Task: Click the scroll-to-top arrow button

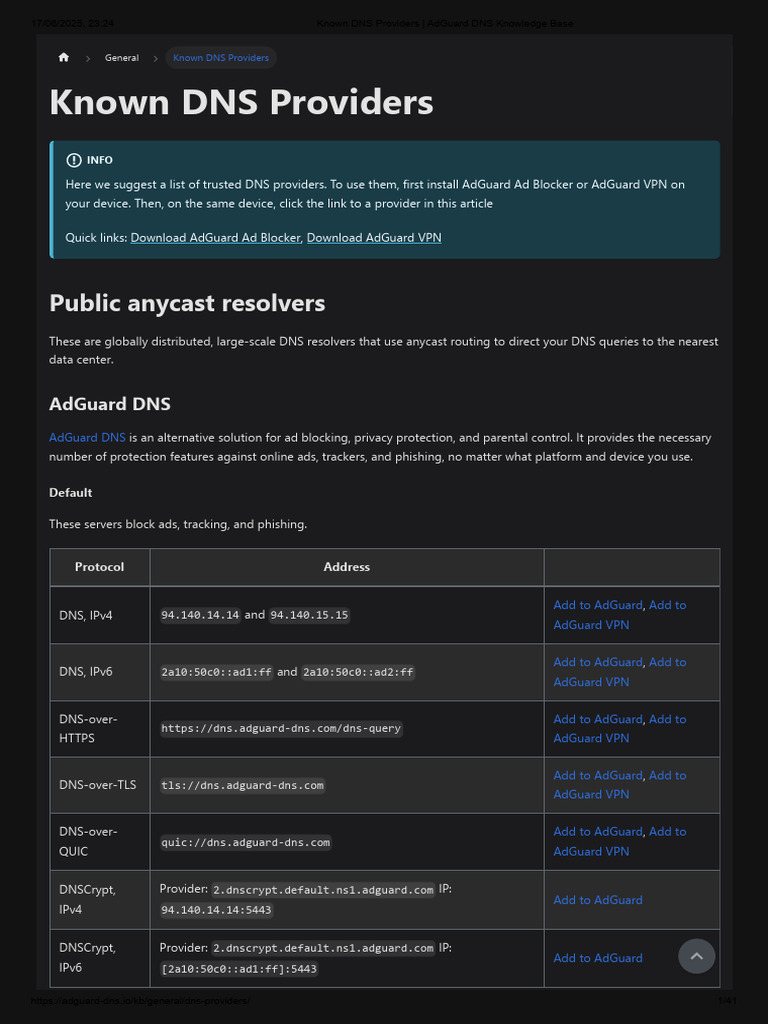Action: [x=696, y=956]
